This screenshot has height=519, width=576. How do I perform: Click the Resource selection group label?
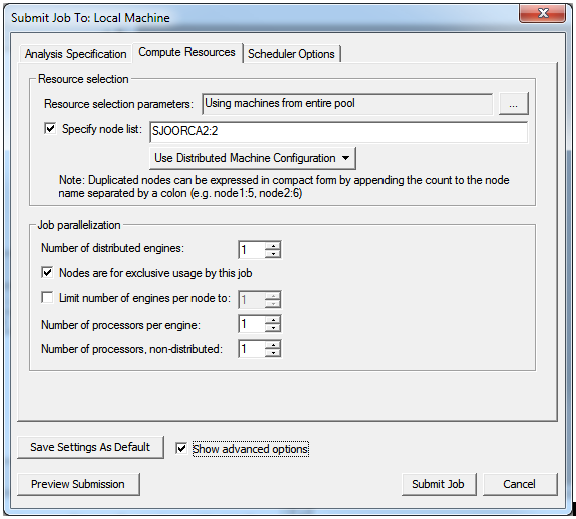tap(83, 79)
